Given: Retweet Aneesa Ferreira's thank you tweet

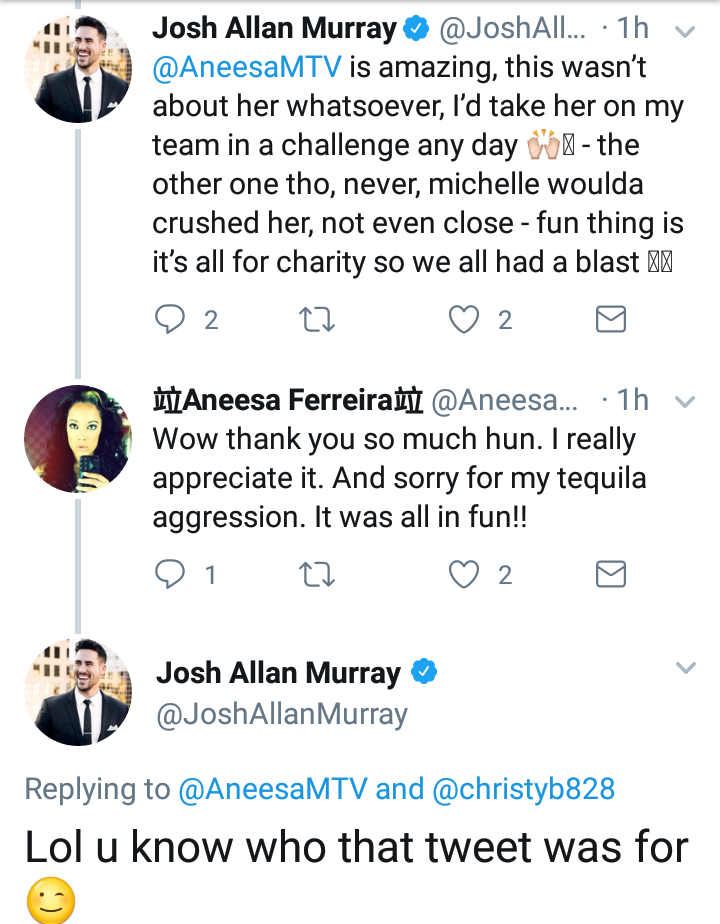Looking at the screenshot, I should pyautogui.click(x=317, y=574).
